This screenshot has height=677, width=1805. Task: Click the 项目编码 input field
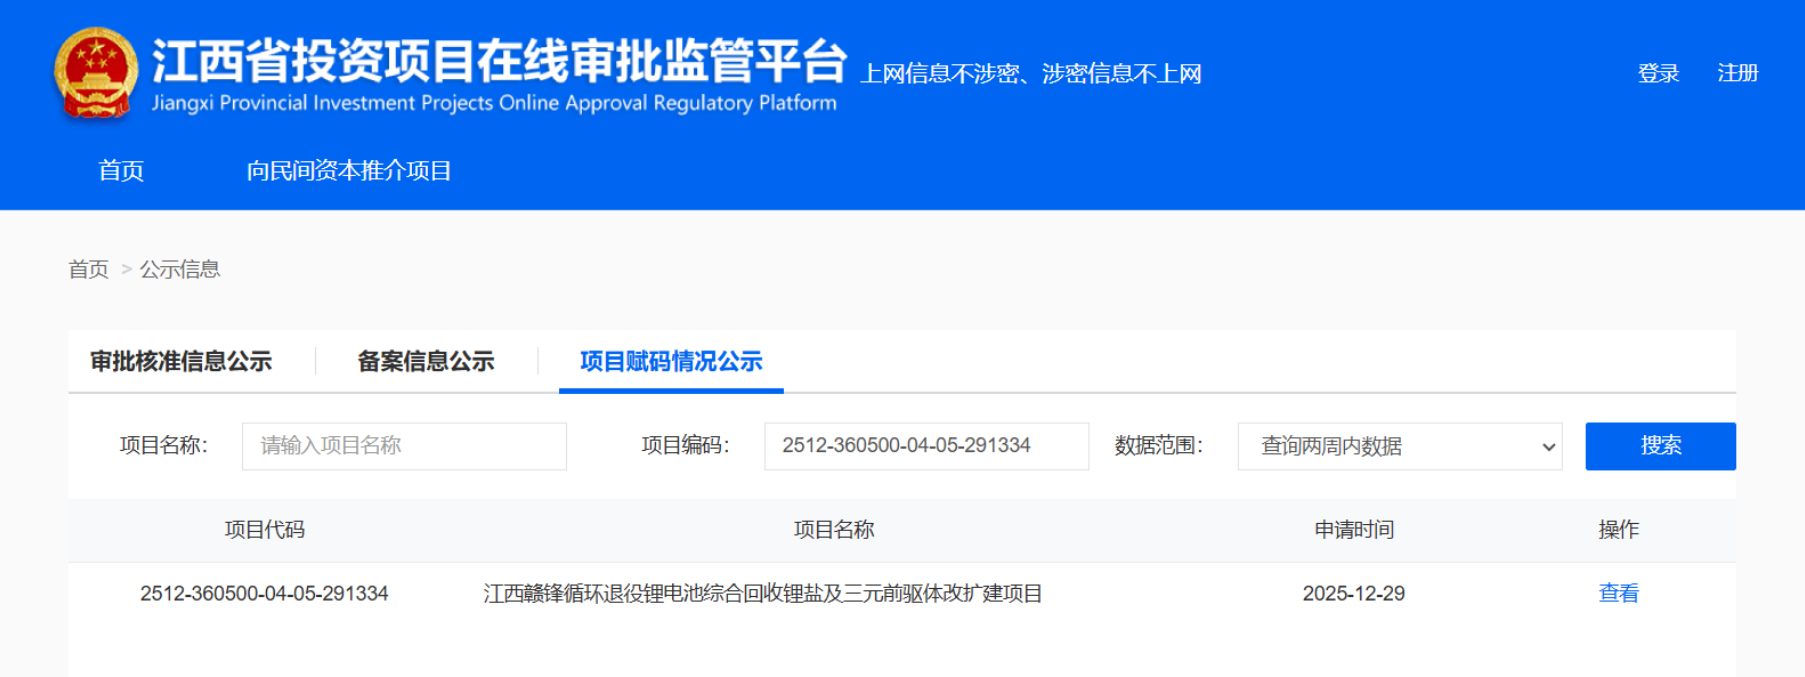(x=925, y=446)
